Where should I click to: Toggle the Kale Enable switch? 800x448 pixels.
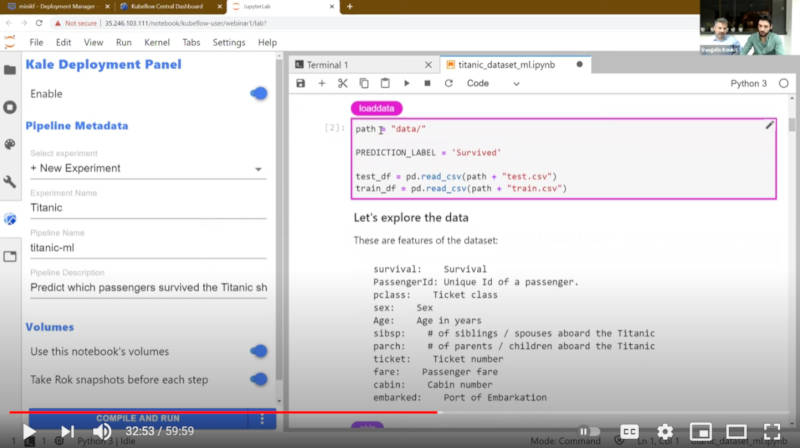click(259, 93)
